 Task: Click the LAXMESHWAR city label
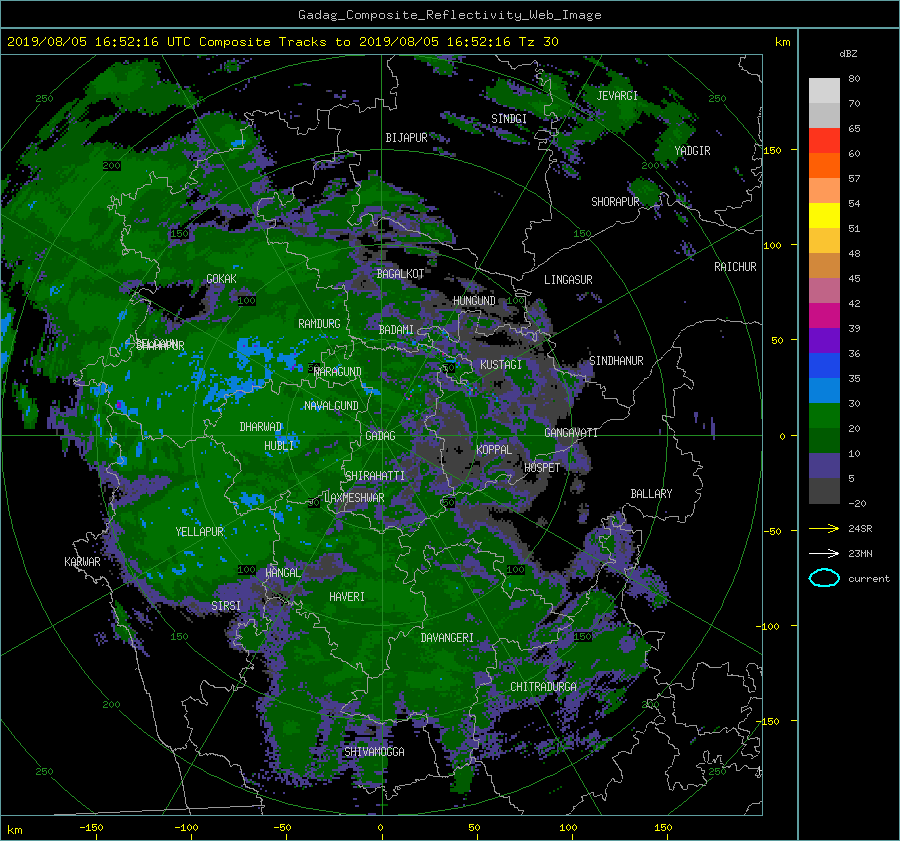(354, 498)
